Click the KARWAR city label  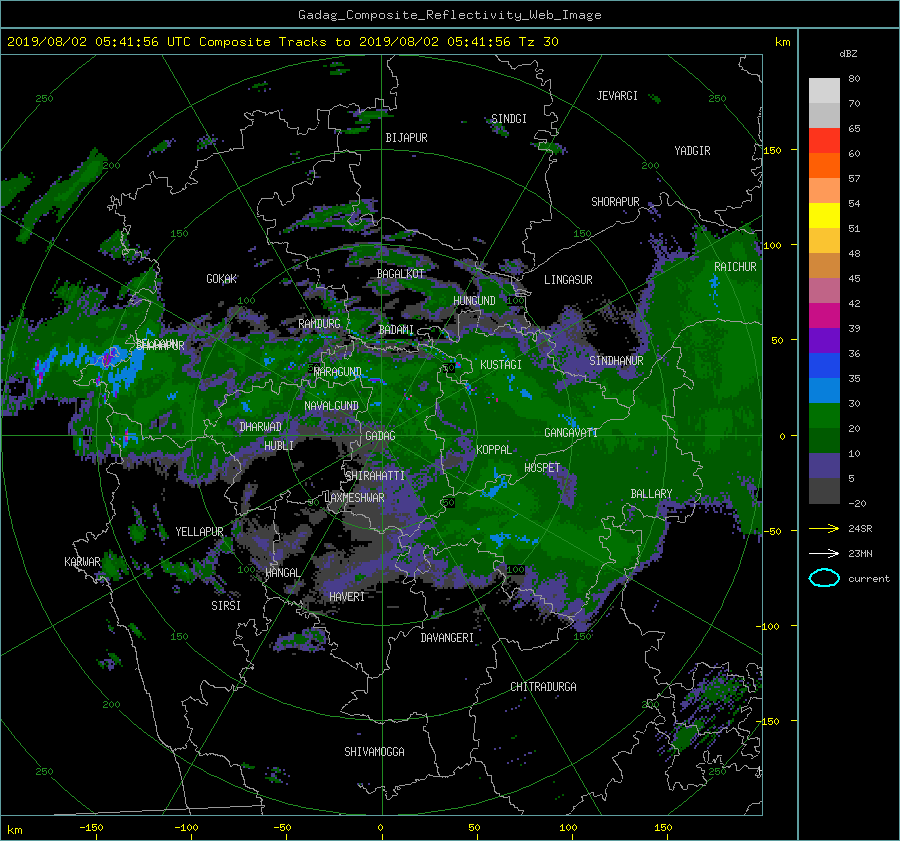pyautogui.click(x=82, y=562)
